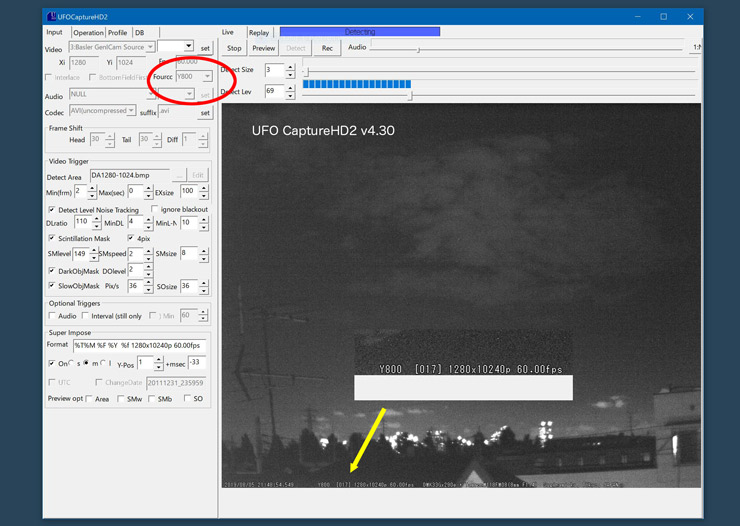Open the dropdown next to the Video source
The image size is (740, 526).
pos(188,46)
